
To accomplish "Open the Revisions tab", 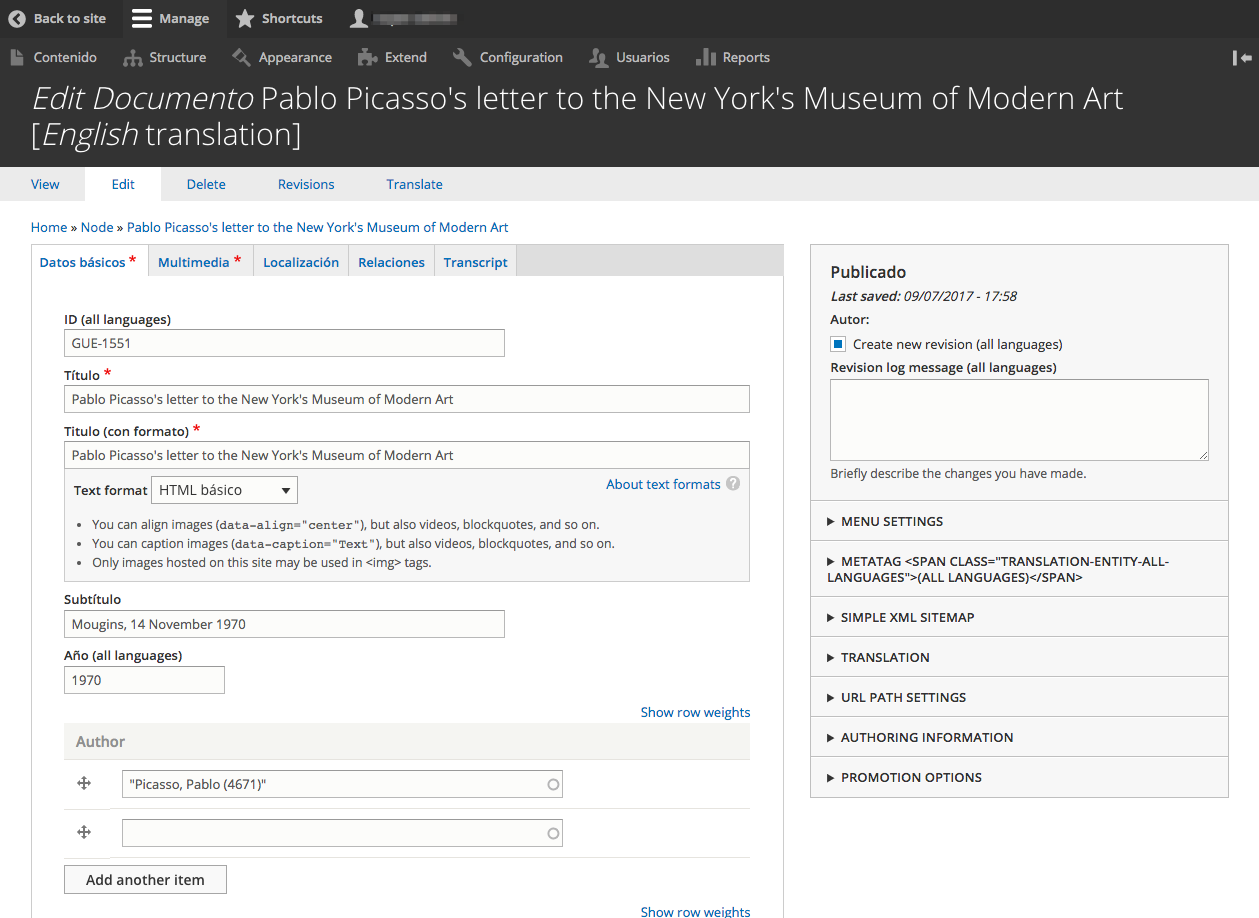I will (x=306, y=184).
